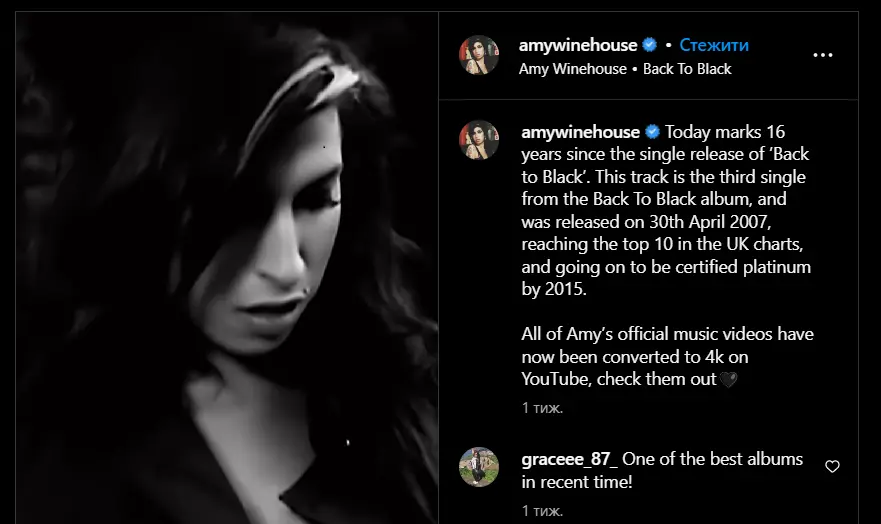
Task: Select "Back To Black" audio title in header
Action: click(x=687, y=69)
